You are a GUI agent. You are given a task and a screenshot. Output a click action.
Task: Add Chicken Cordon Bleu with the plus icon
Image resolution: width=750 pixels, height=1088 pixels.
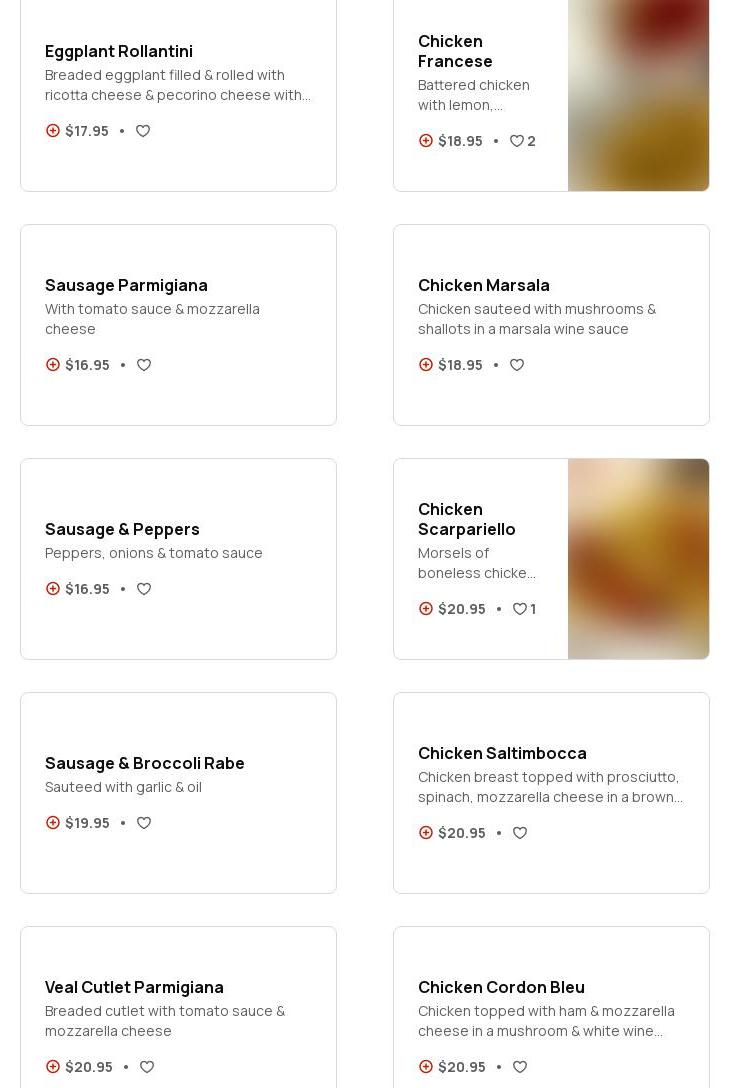tap(426, 1067)
